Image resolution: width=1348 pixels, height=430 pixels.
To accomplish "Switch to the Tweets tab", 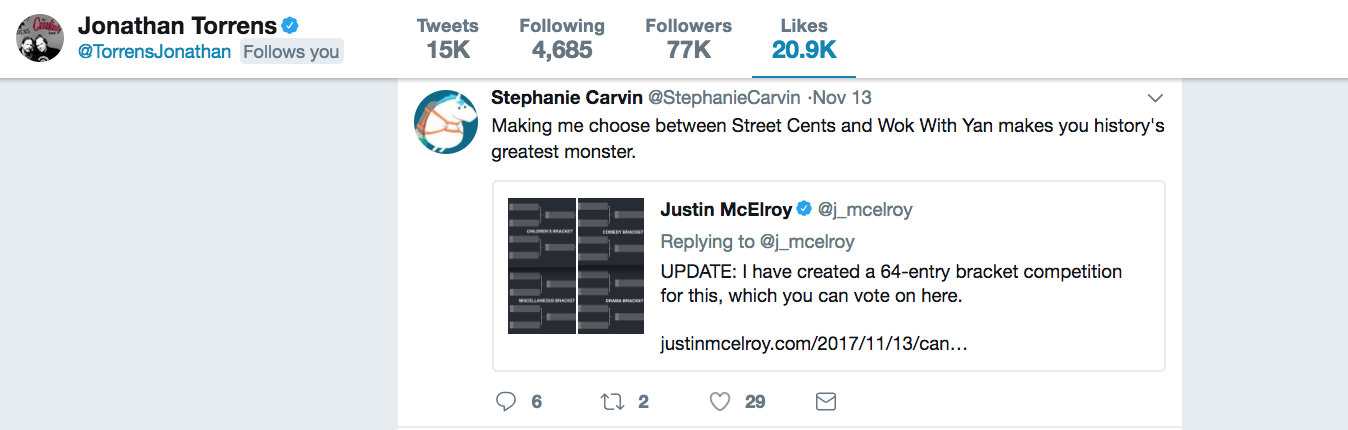I will tap(447, 38).
